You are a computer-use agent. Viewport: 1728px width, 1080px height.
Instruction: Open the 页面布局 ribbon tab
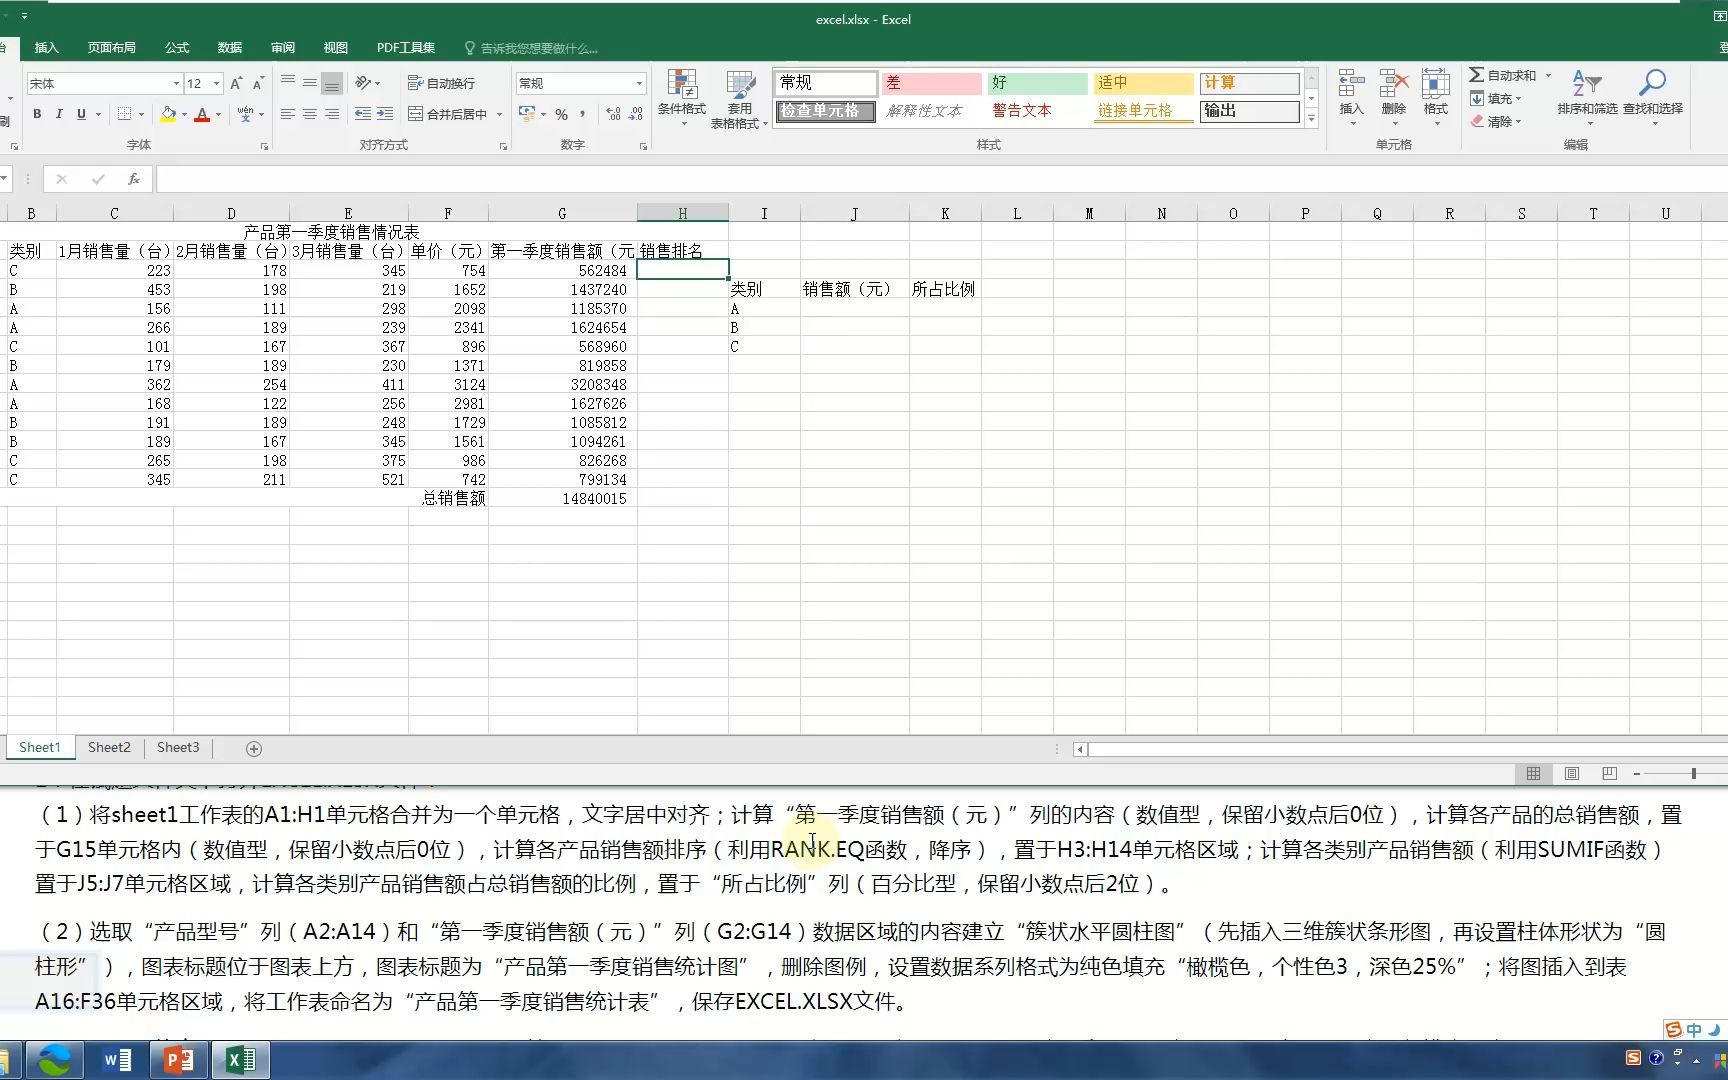111,47
